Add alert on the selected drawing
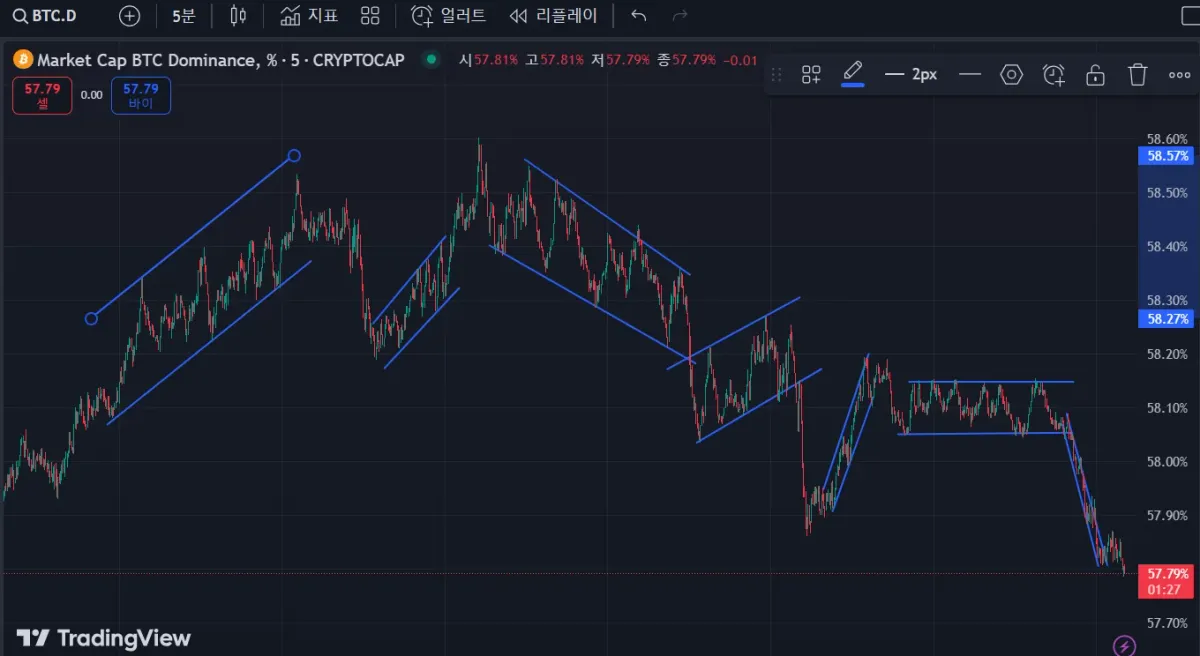This screenshot has height=656, width=1200. pos(1054,75)
